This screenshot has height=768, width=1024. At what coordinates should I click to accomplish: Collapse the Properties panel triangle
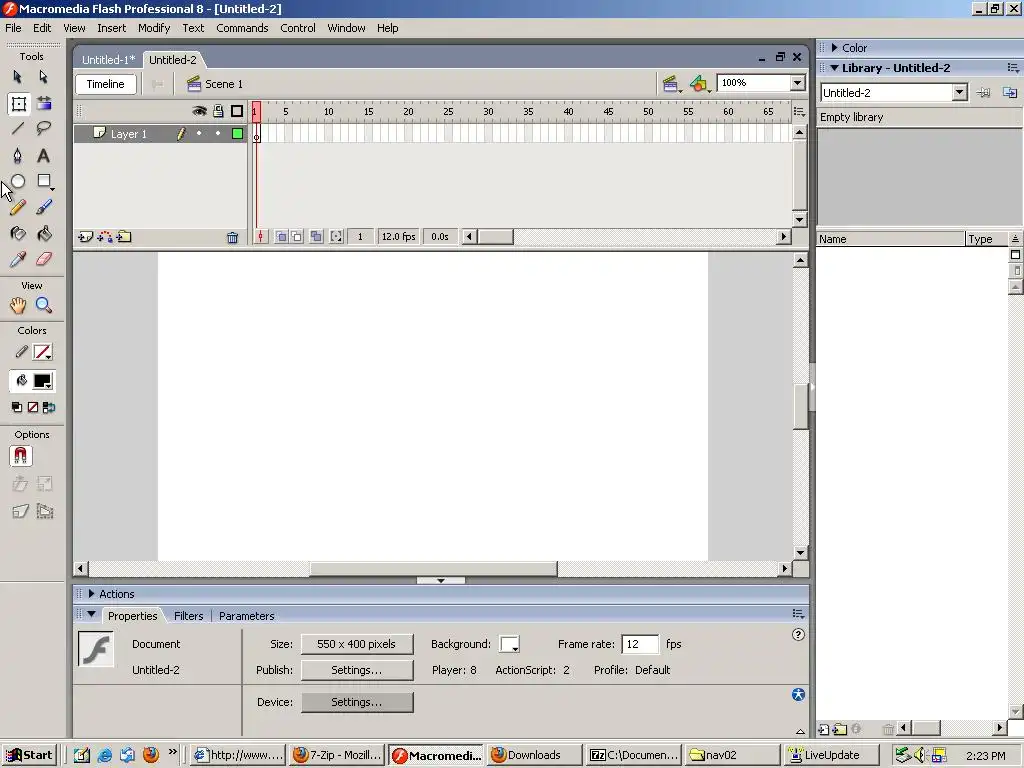click(x=91, y=615)
